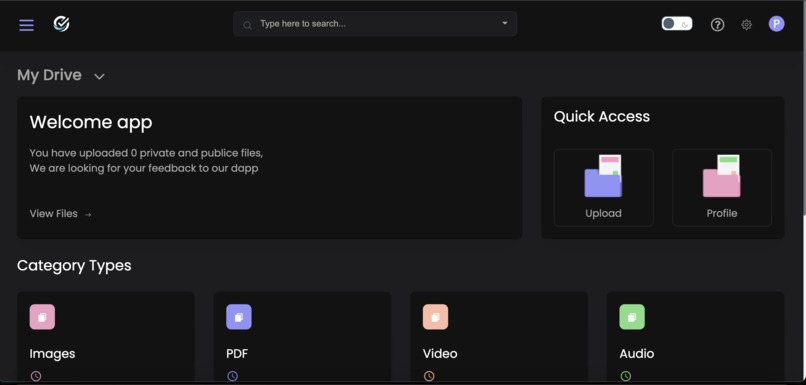This screenshot has width=806, height=385.
Task: Click the Quick Access heading
Action: point(602,117)
